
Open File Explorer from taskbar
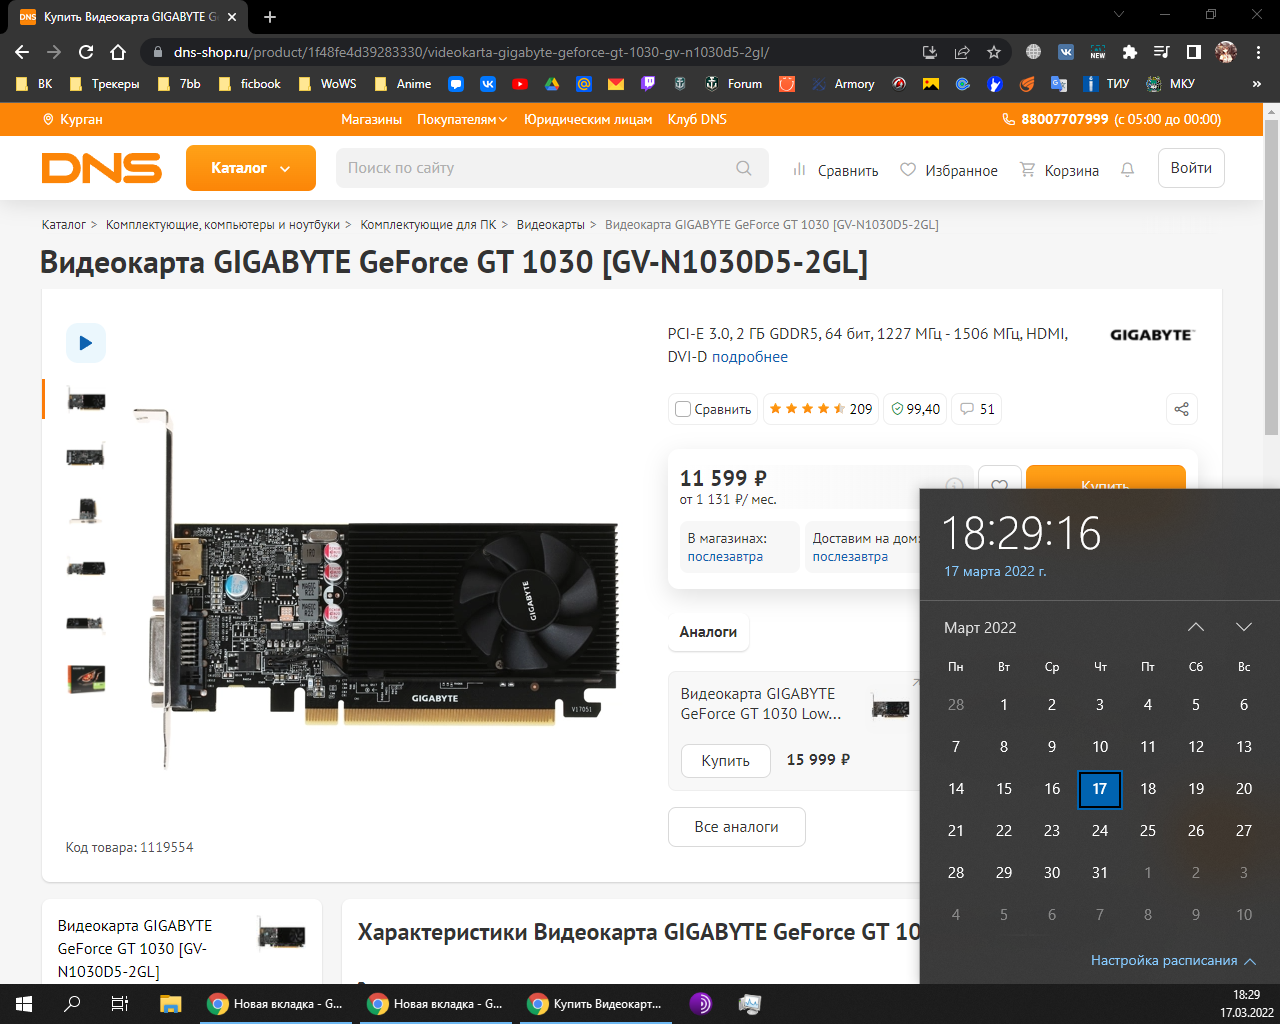[170, 1004]
